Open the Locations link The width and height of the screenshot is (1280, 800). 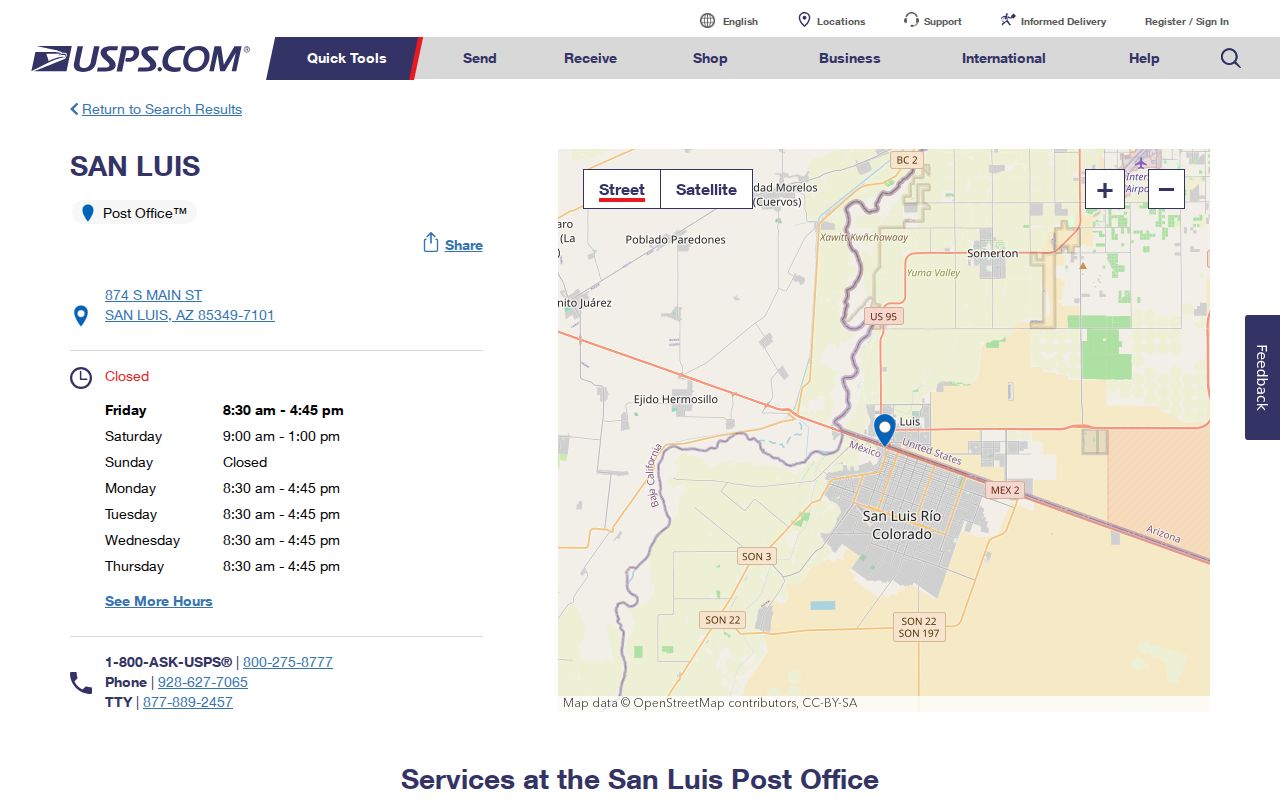click(x=841, y=21)
